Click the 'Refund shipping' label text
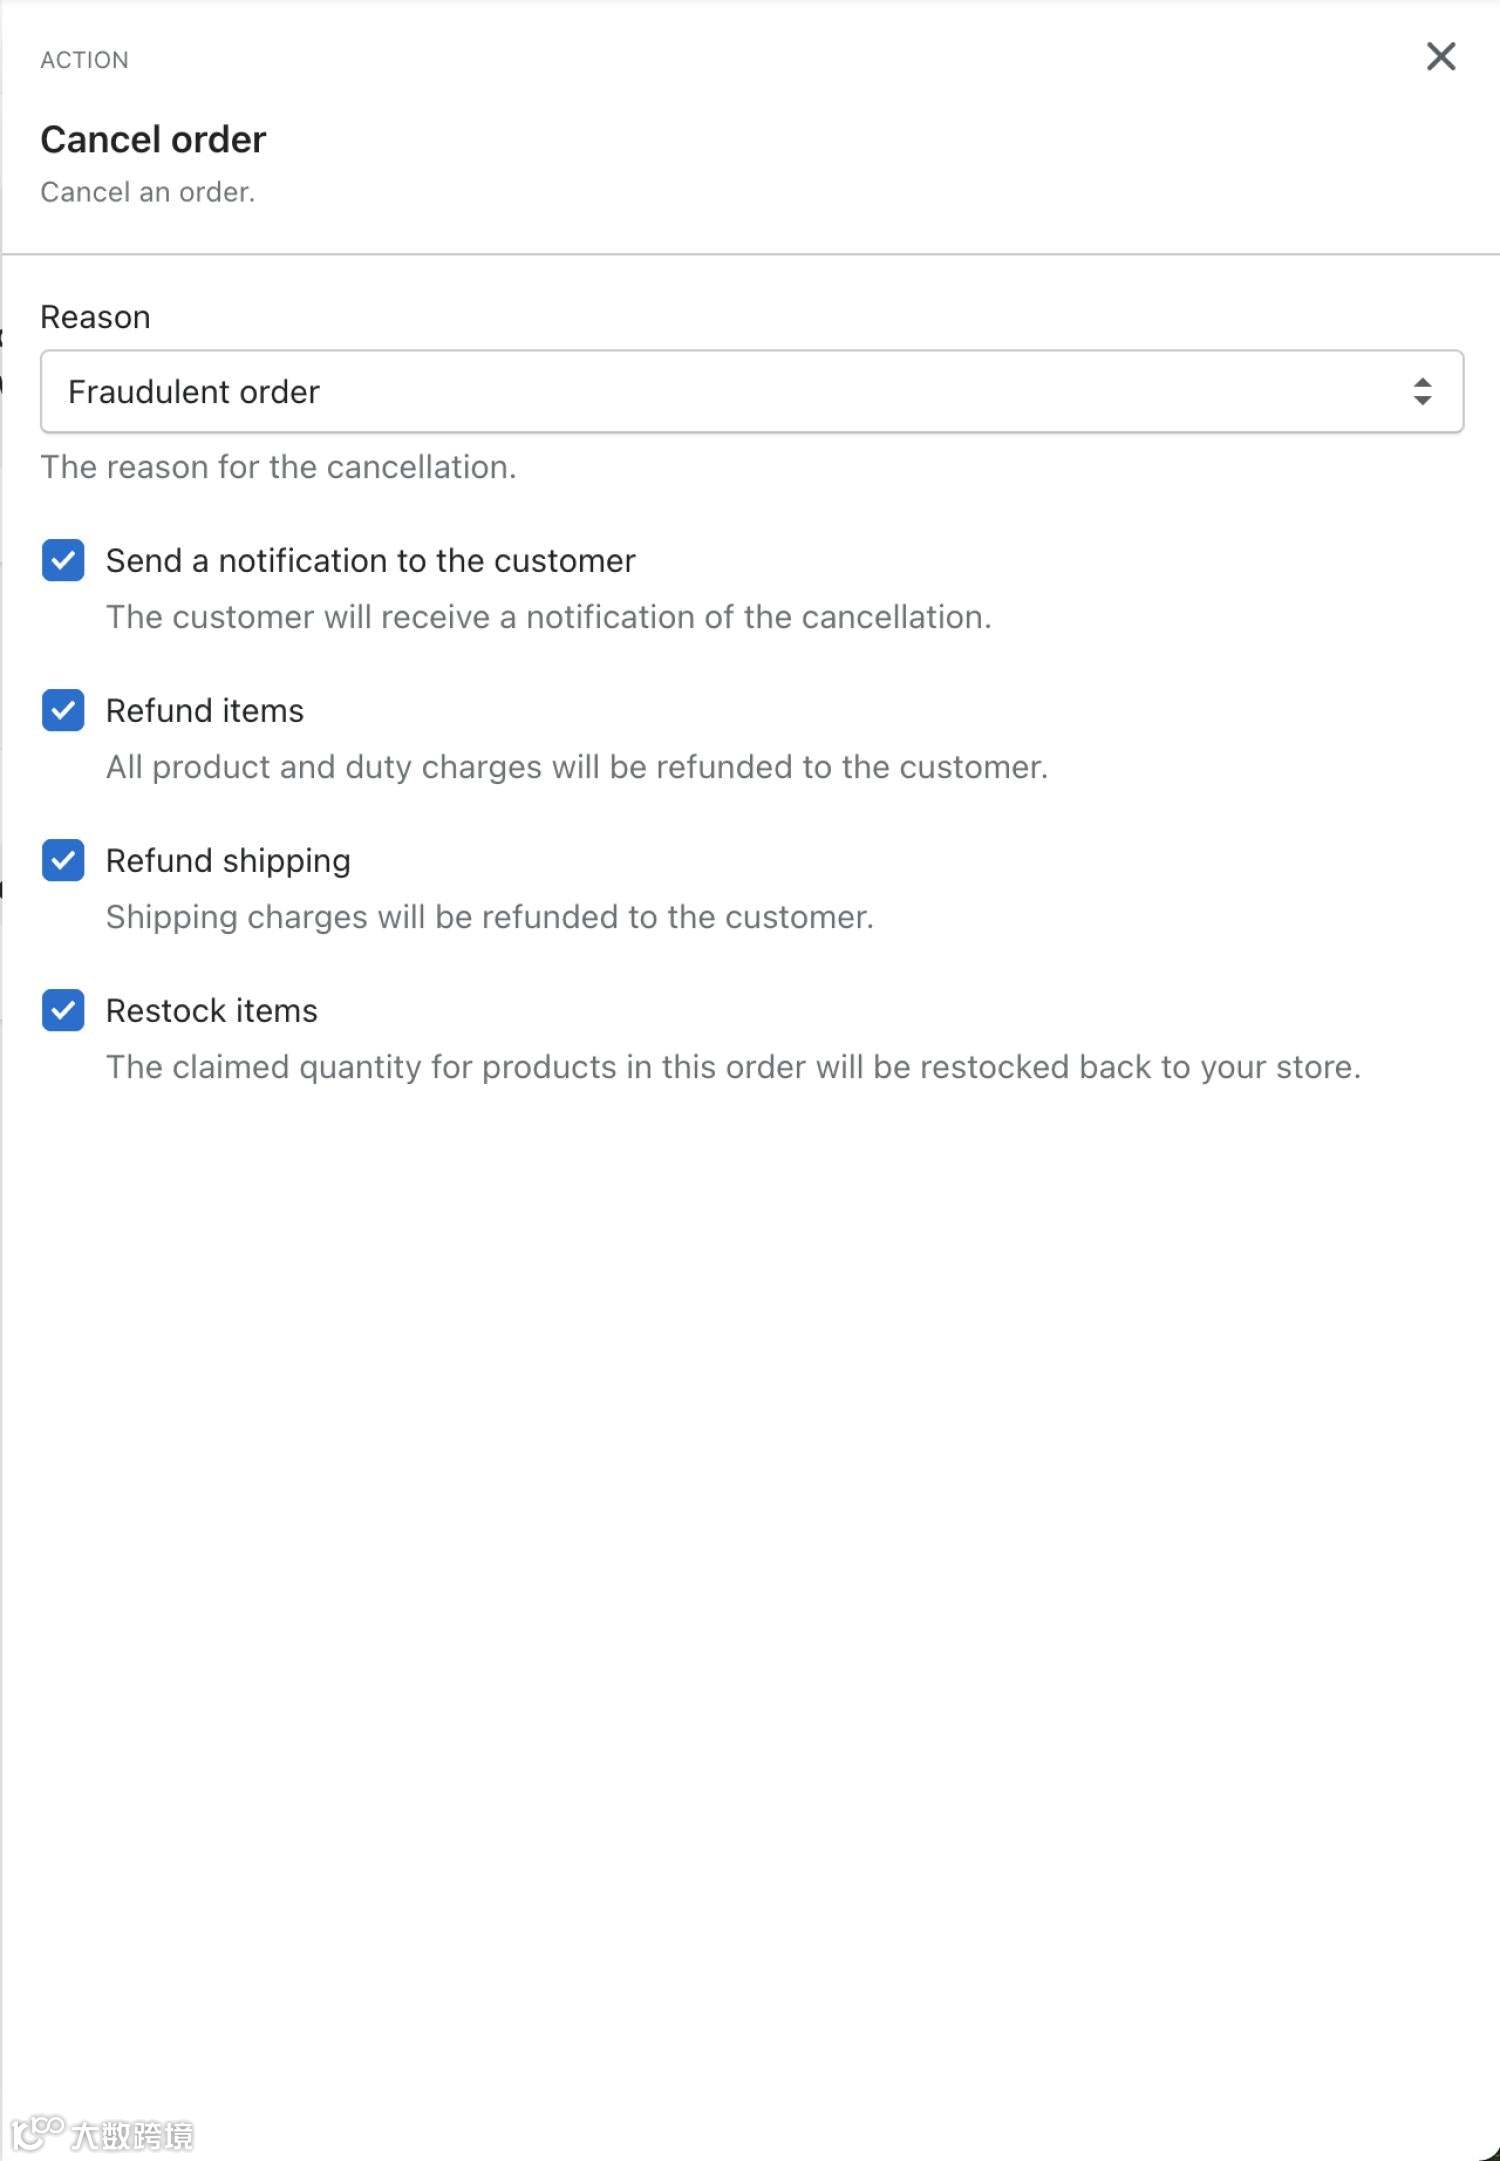Image resolution: width=1500 pixels, height=2161 pixels. tap(228, 861)
